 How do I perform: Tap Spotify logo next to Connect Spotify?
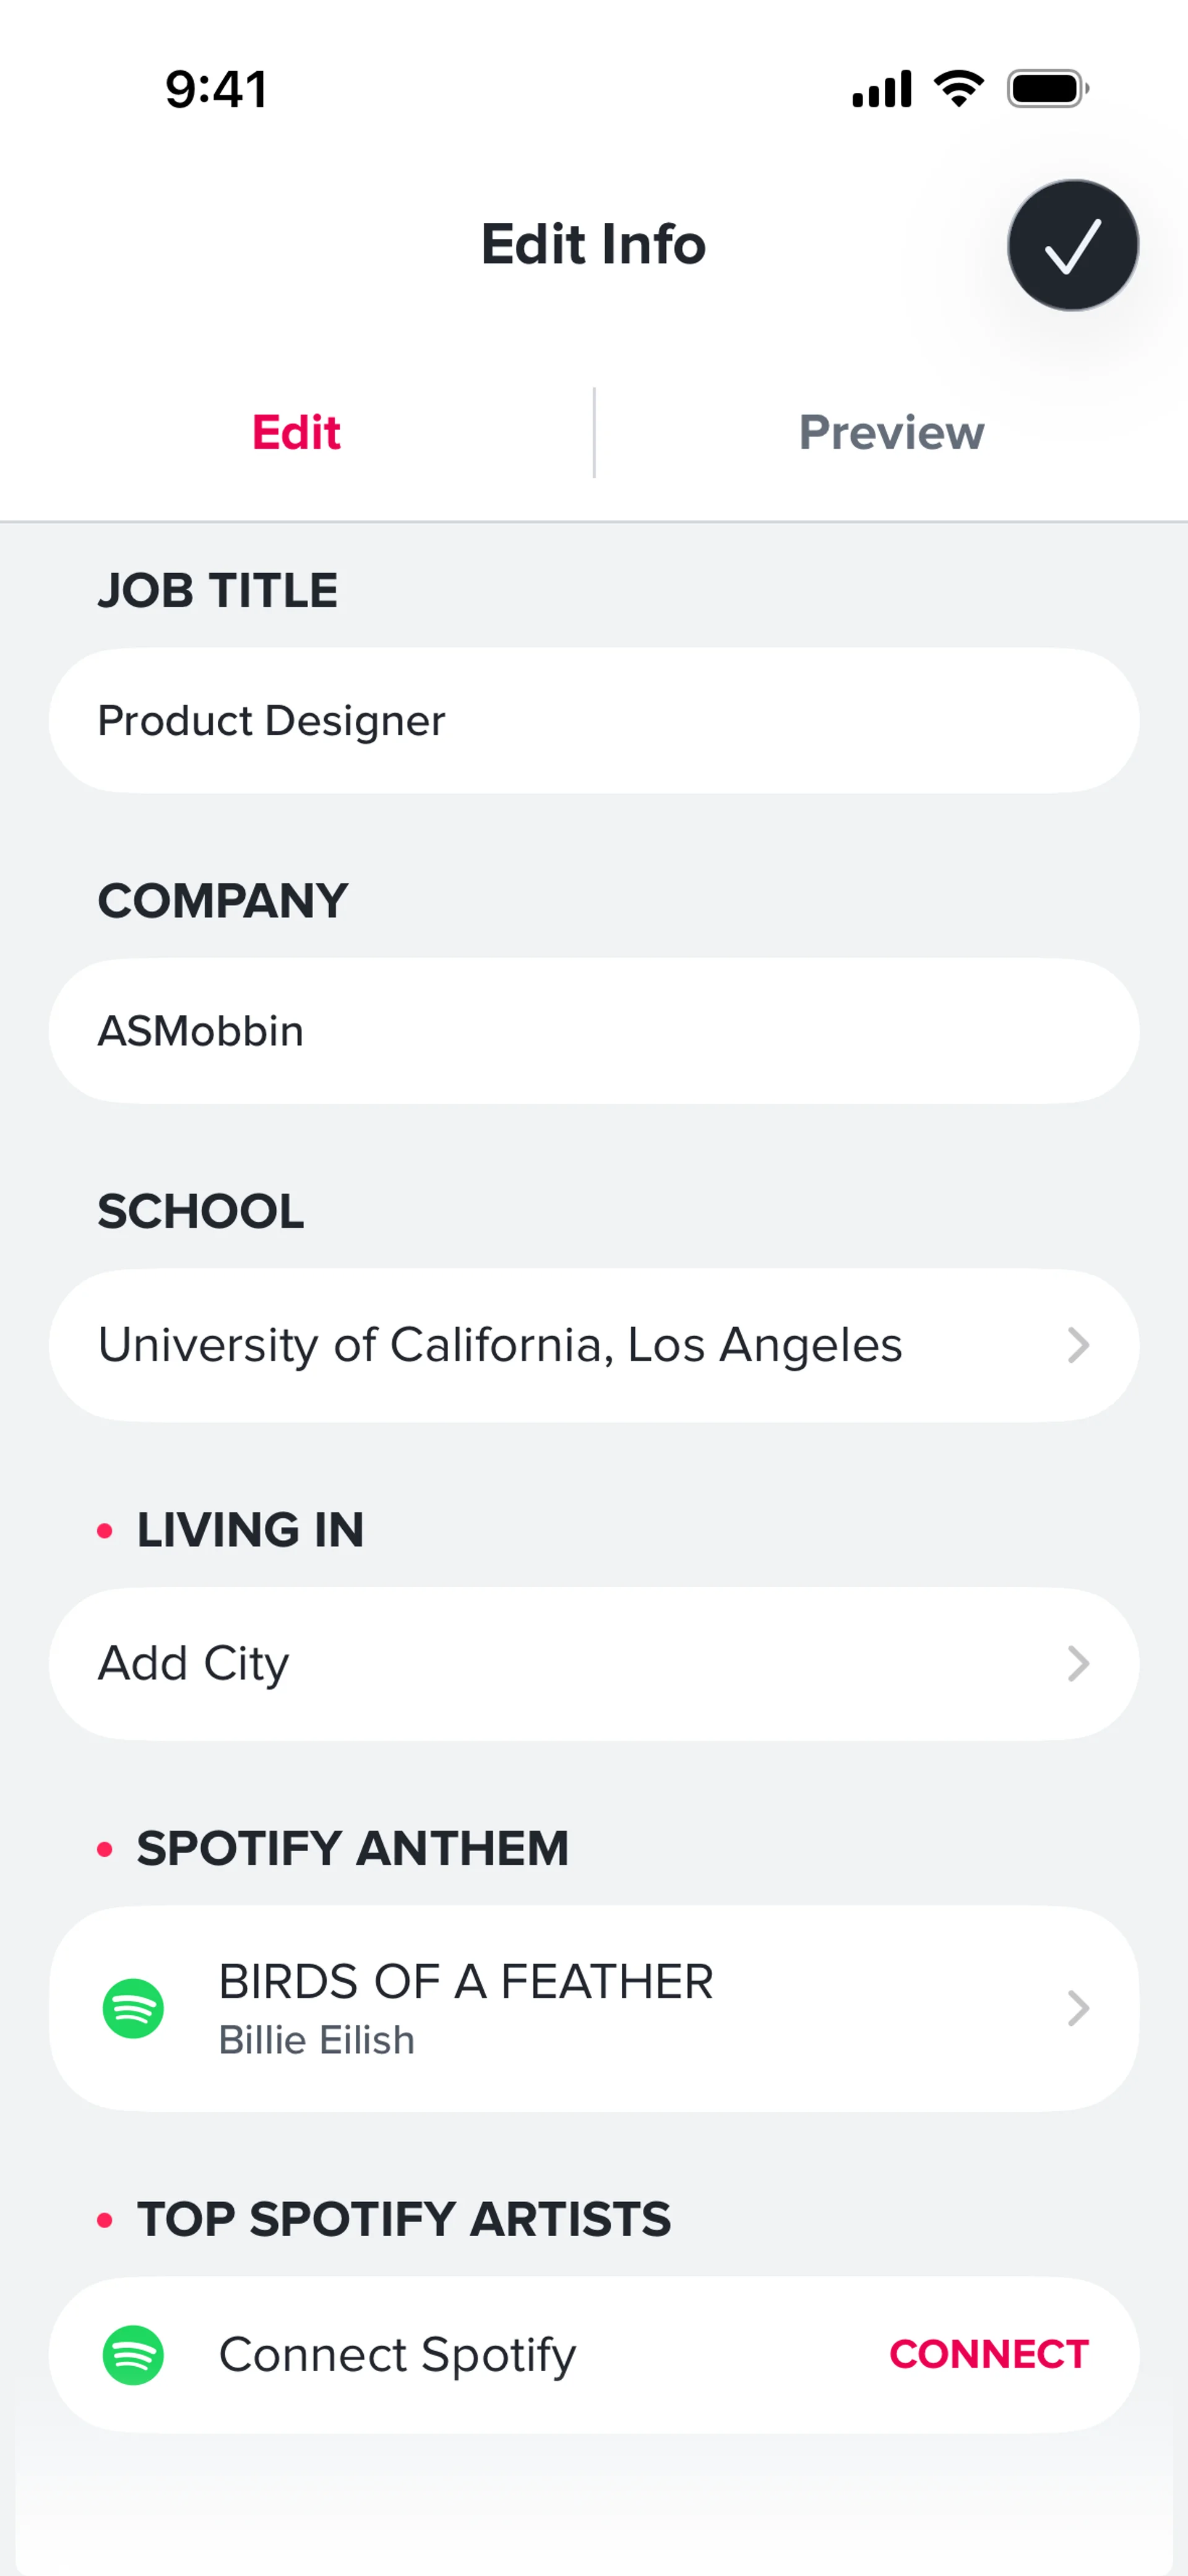[x=133, y=2355]
